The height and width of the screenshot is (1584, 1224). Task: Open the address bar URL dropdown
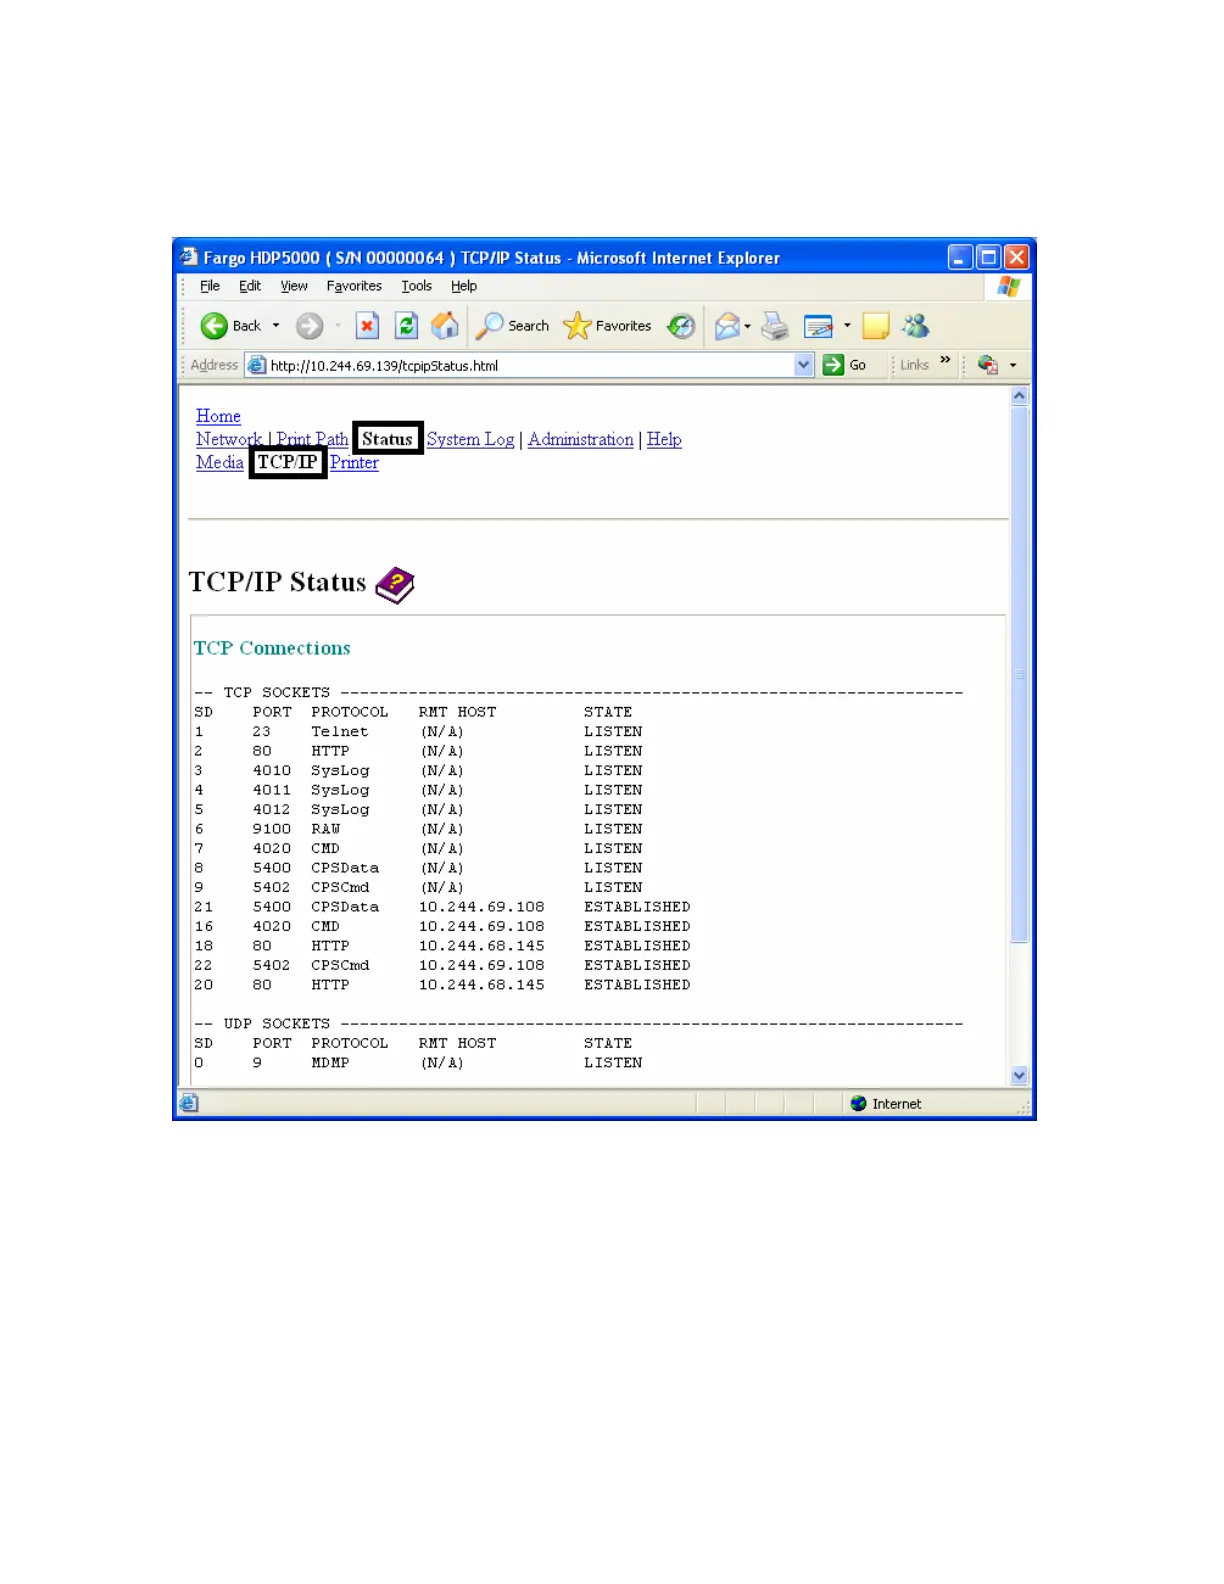click(804, 365)
